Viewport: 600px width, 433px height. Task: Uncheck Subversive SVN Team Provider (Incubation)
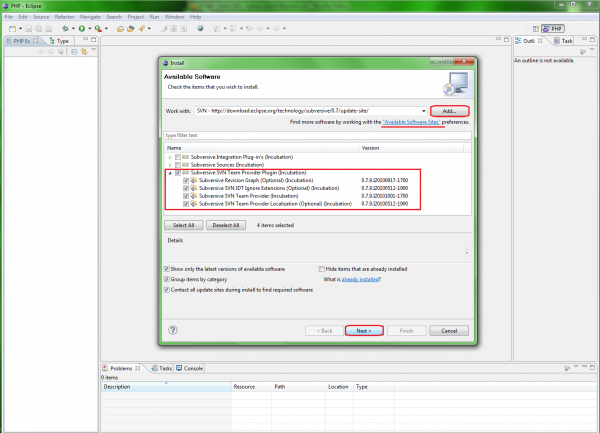(186, 196)
